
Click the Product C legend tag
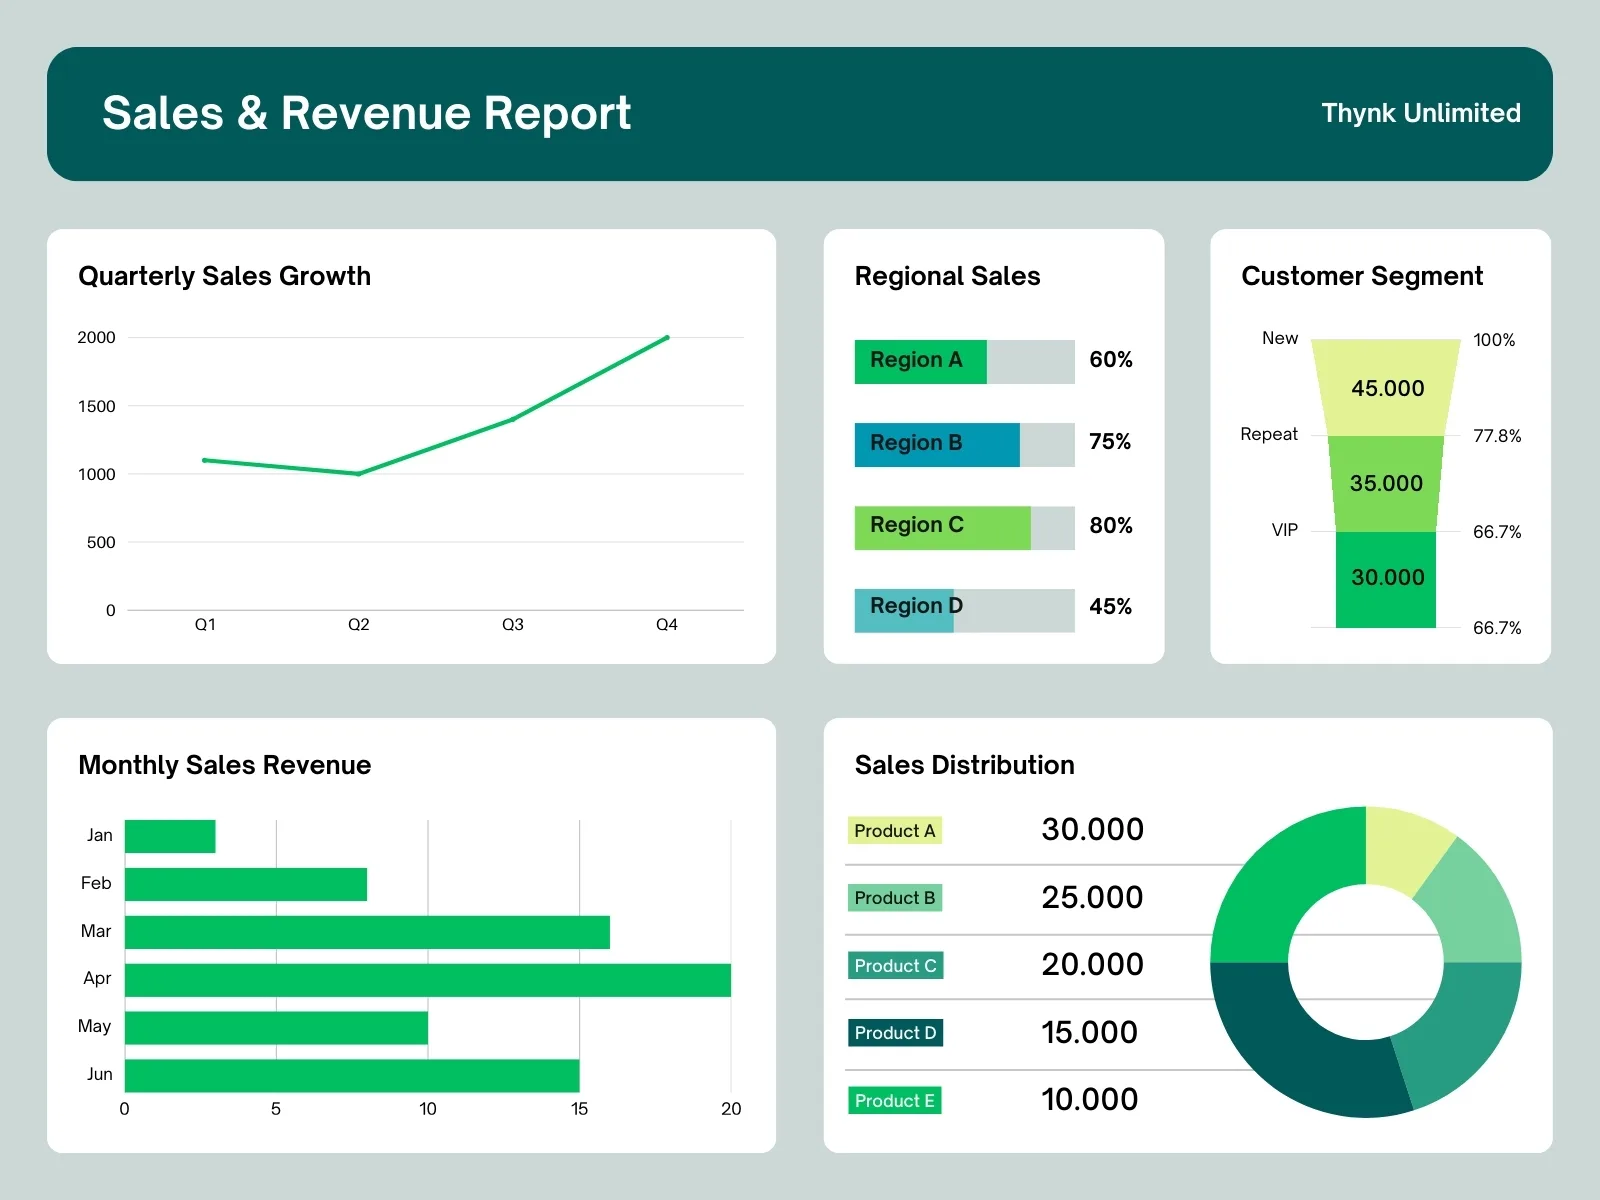895,966
